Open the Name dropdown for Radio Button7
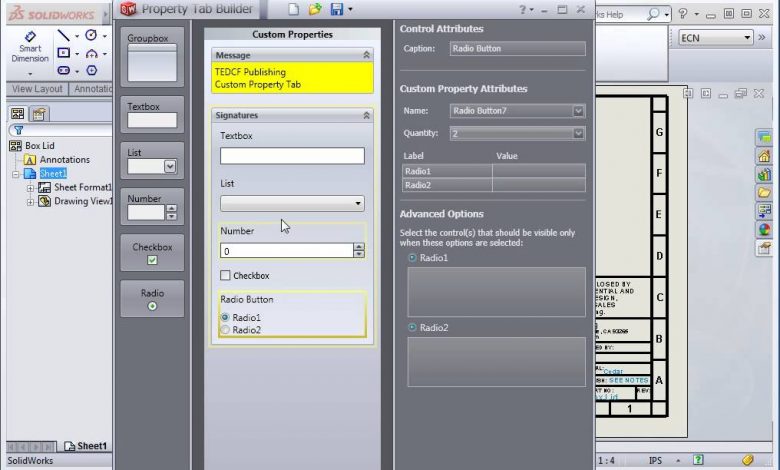 click(x=578, y=111)
